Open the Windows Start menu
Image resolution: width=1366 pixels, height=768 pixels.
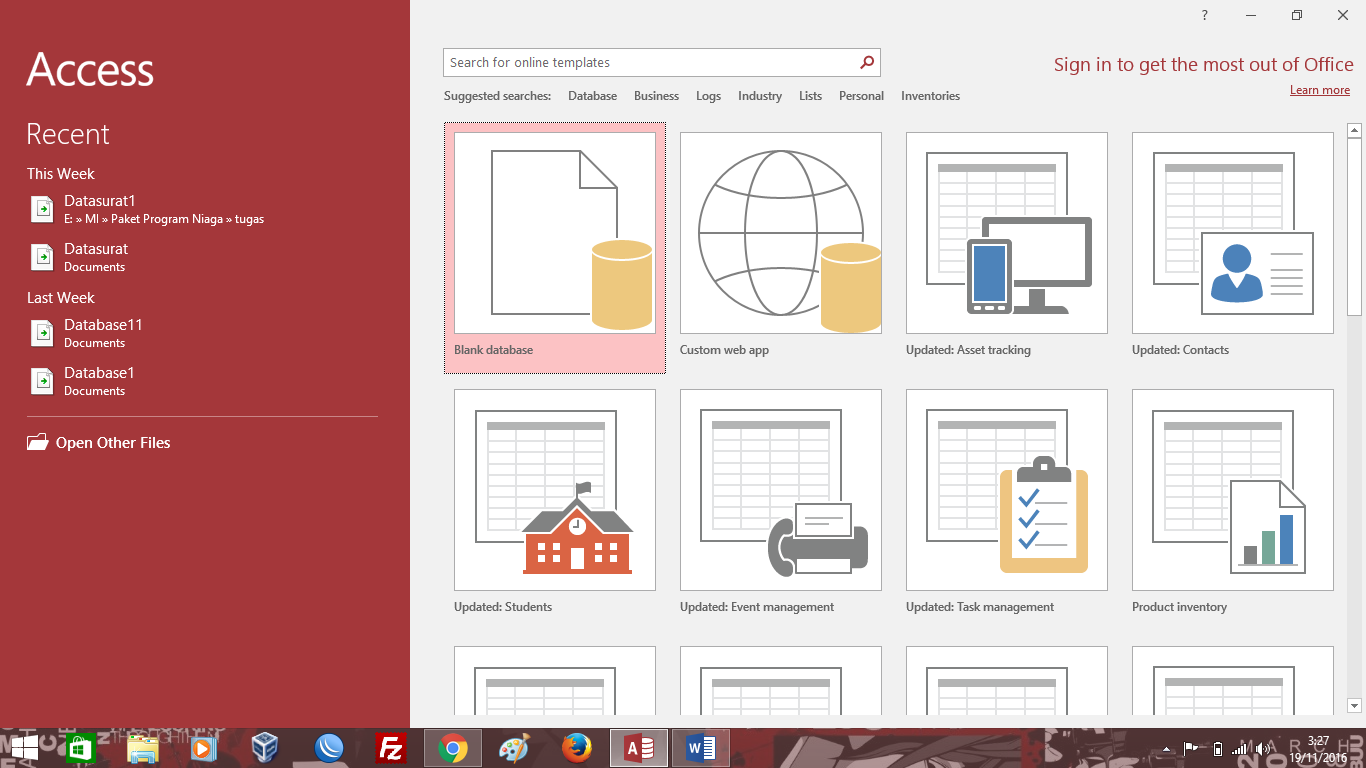(x=24, y=748)
